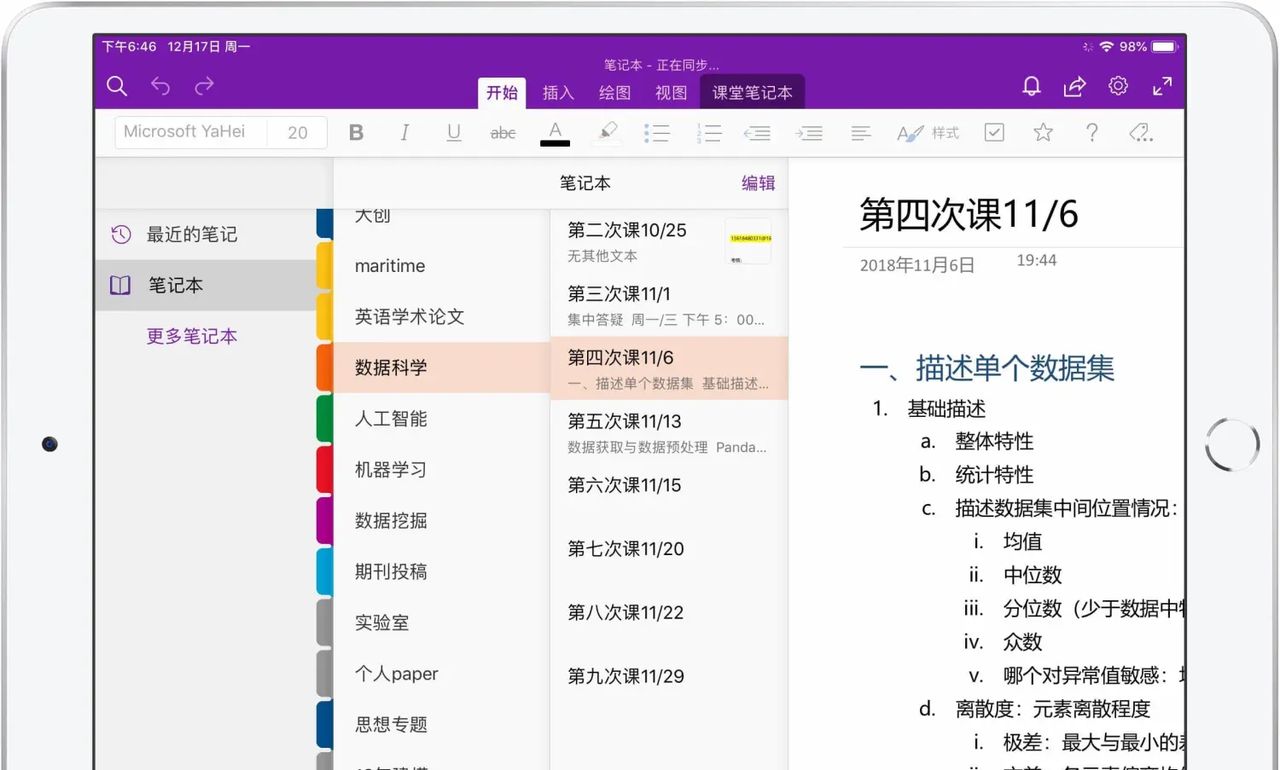
Task: Open 最近的笔记 in the sidebar
Action: 206,234
